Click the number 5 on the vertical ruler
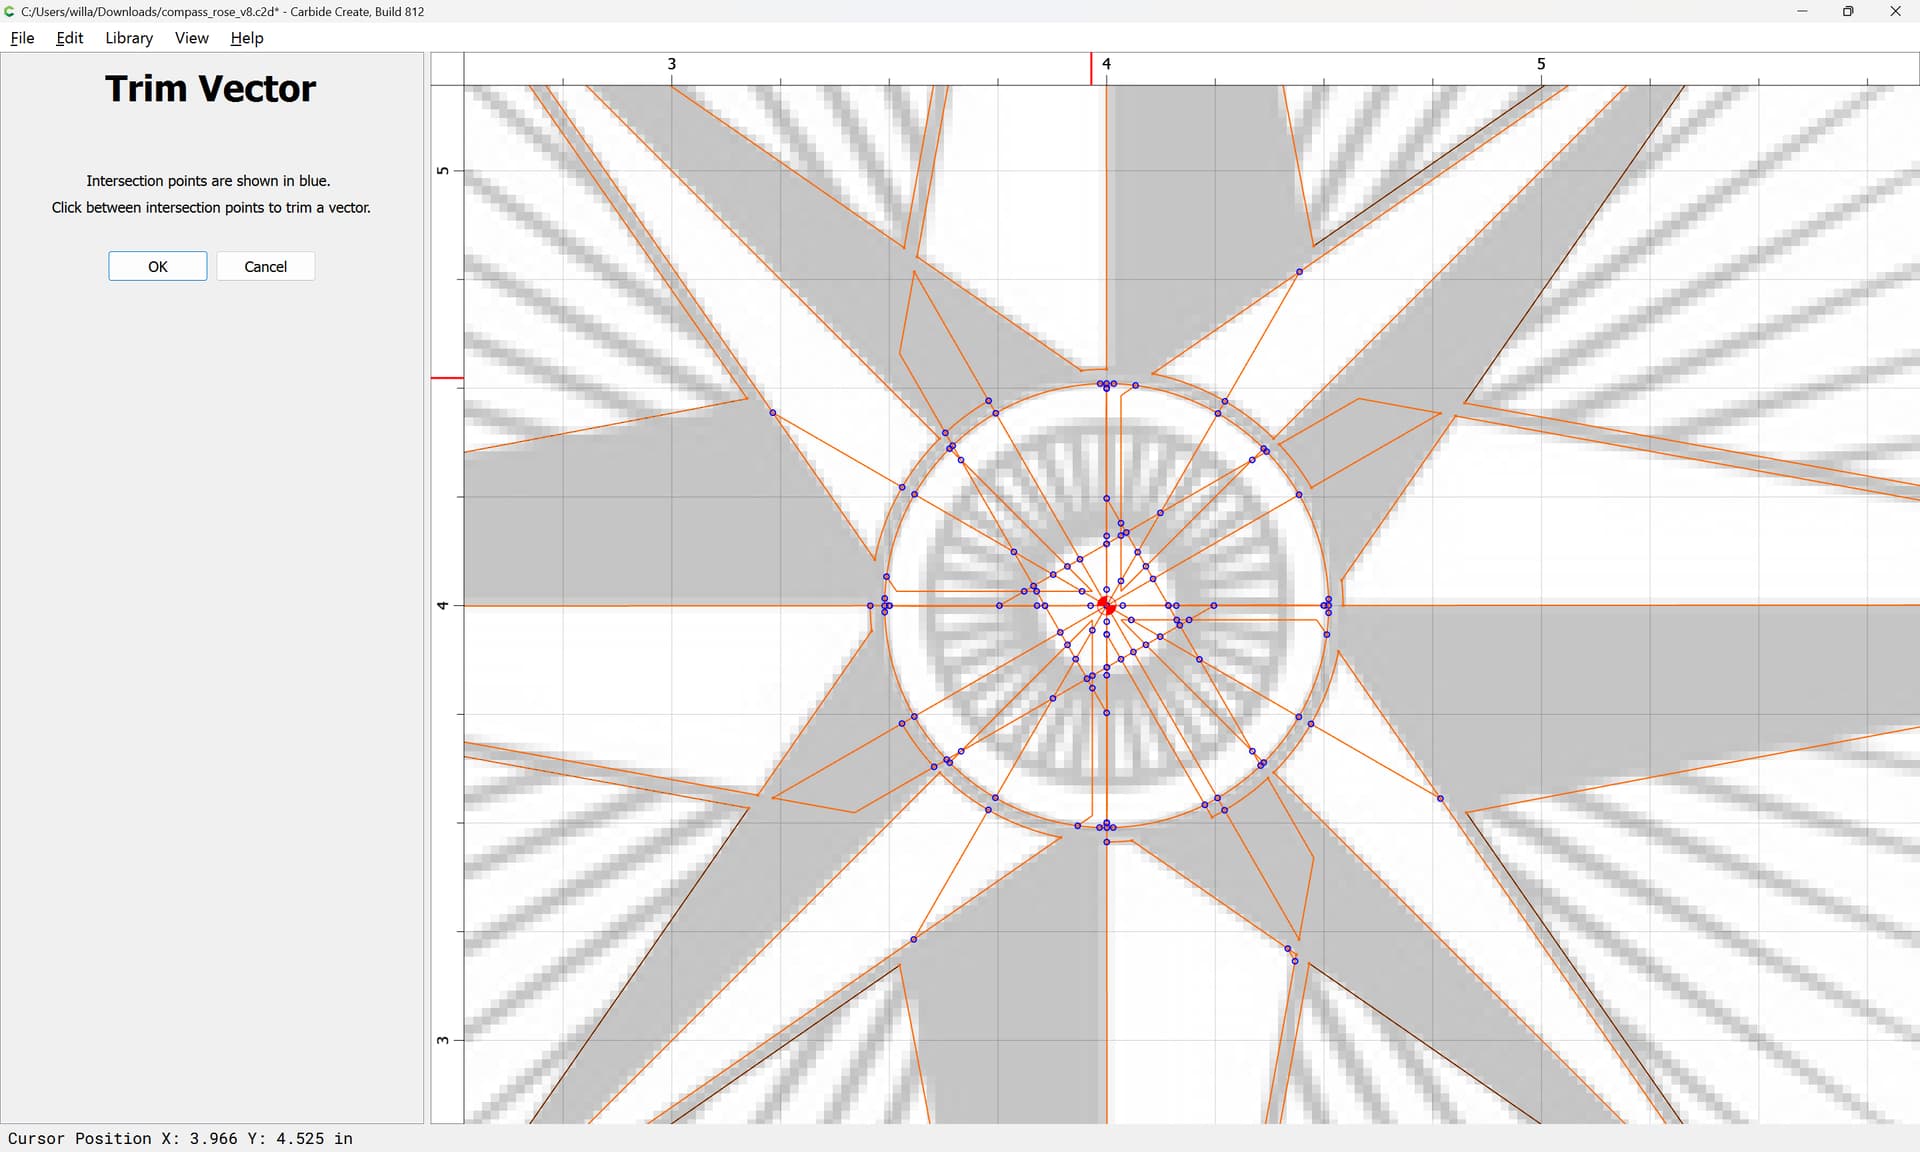The width and height of the screenshot is (1920, 1152). tap(442, 171)
